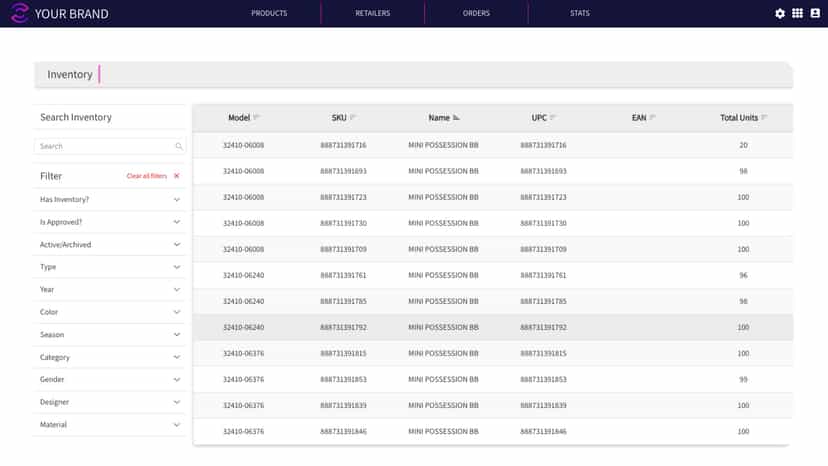Select SKU 888731391723 cell
828x466 pixels.
pos(343,197)
